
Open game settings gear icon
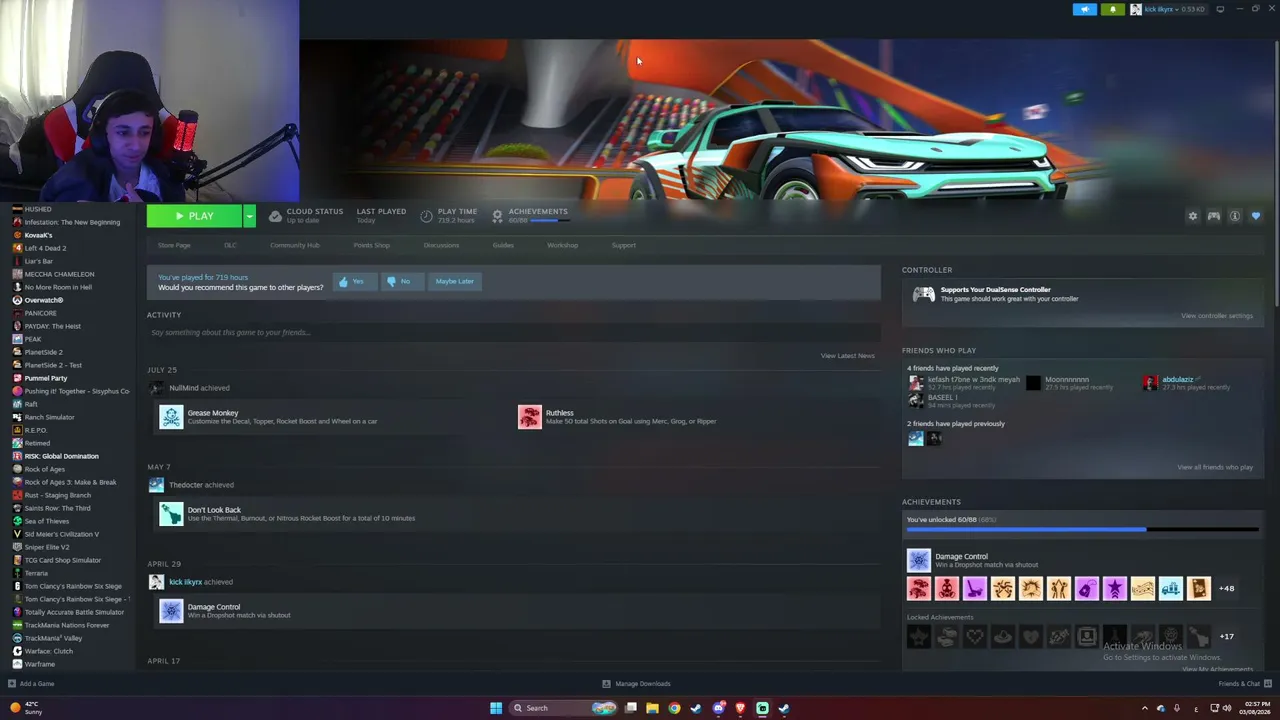coord(1192,216)
